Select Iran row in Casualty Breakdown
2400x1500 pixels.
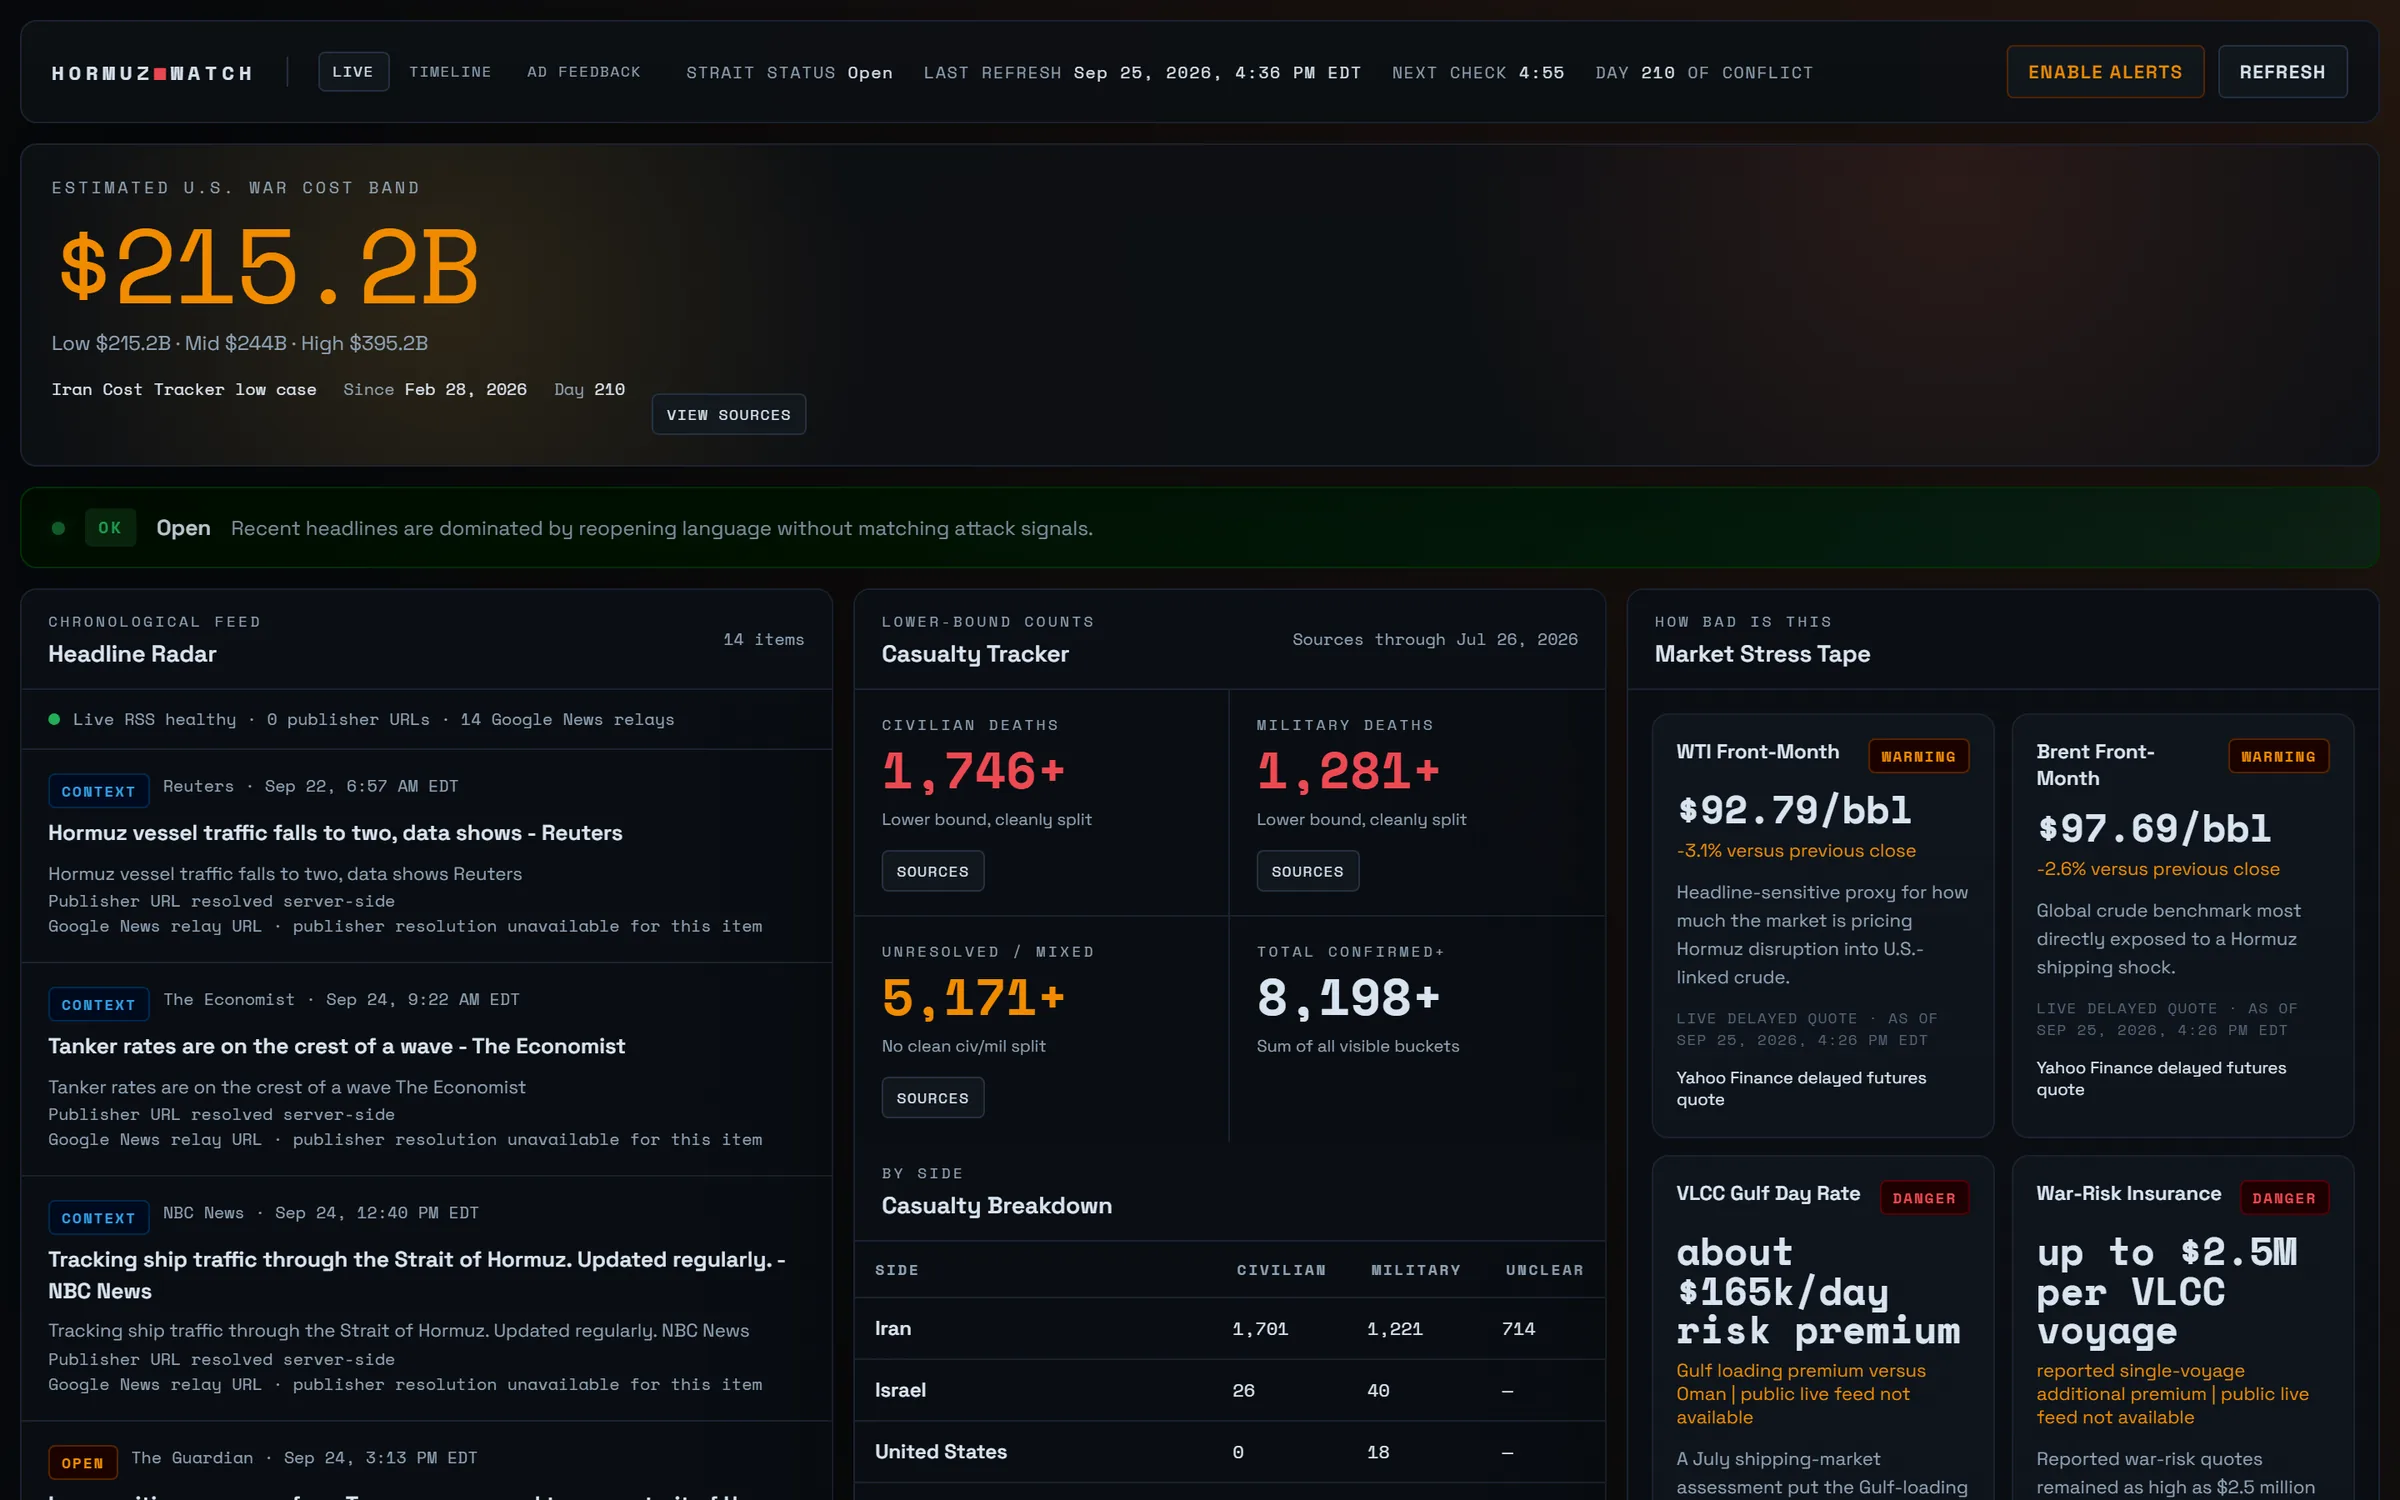tap(1230, 1328)
